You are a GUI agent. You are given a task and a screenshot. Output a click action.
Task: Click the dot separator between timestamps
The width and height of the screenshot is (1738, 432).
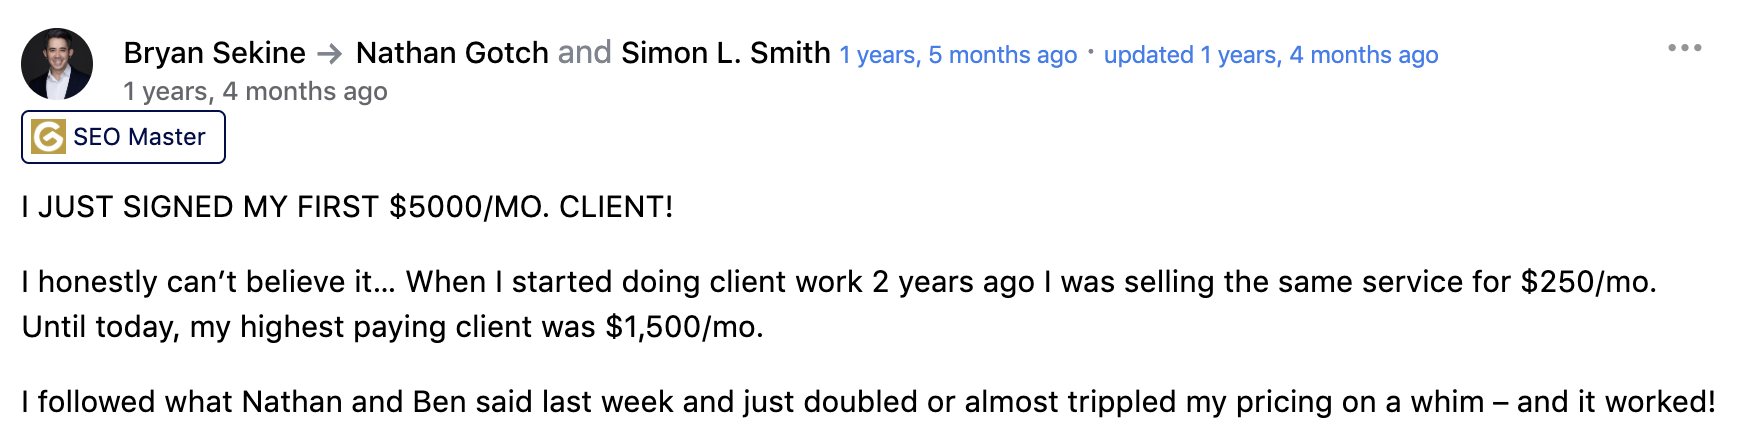(1090, 49)
